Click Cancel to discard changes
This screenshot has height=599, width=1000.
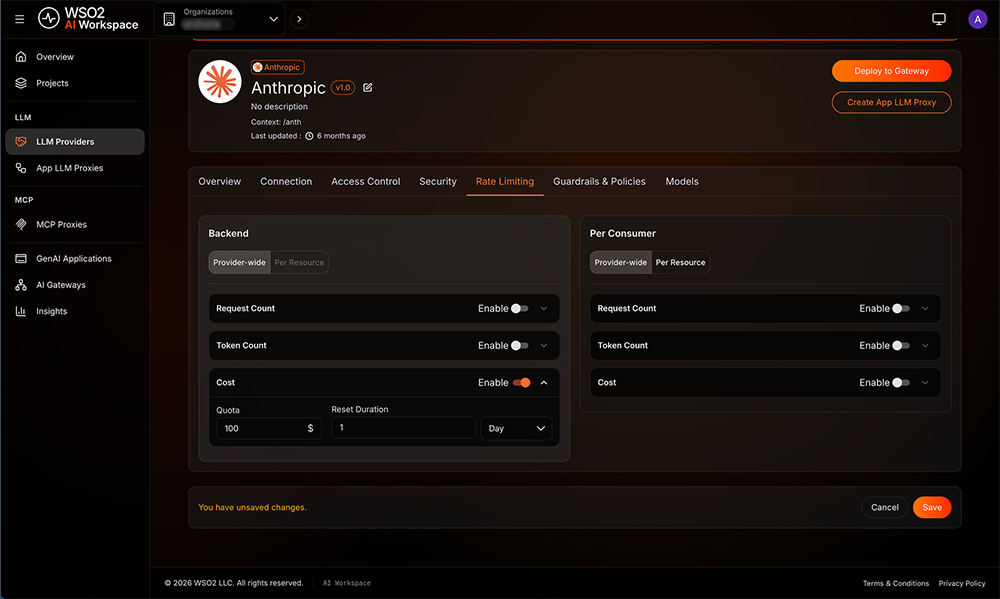pyautogui.click(x=885, y=507)
